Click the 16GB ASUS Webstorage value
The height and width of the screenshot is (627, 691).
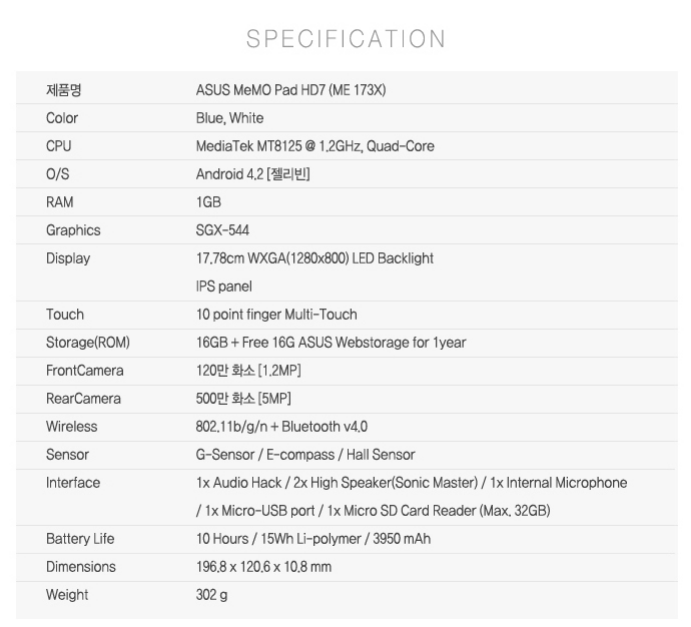(x=331, y=342)
